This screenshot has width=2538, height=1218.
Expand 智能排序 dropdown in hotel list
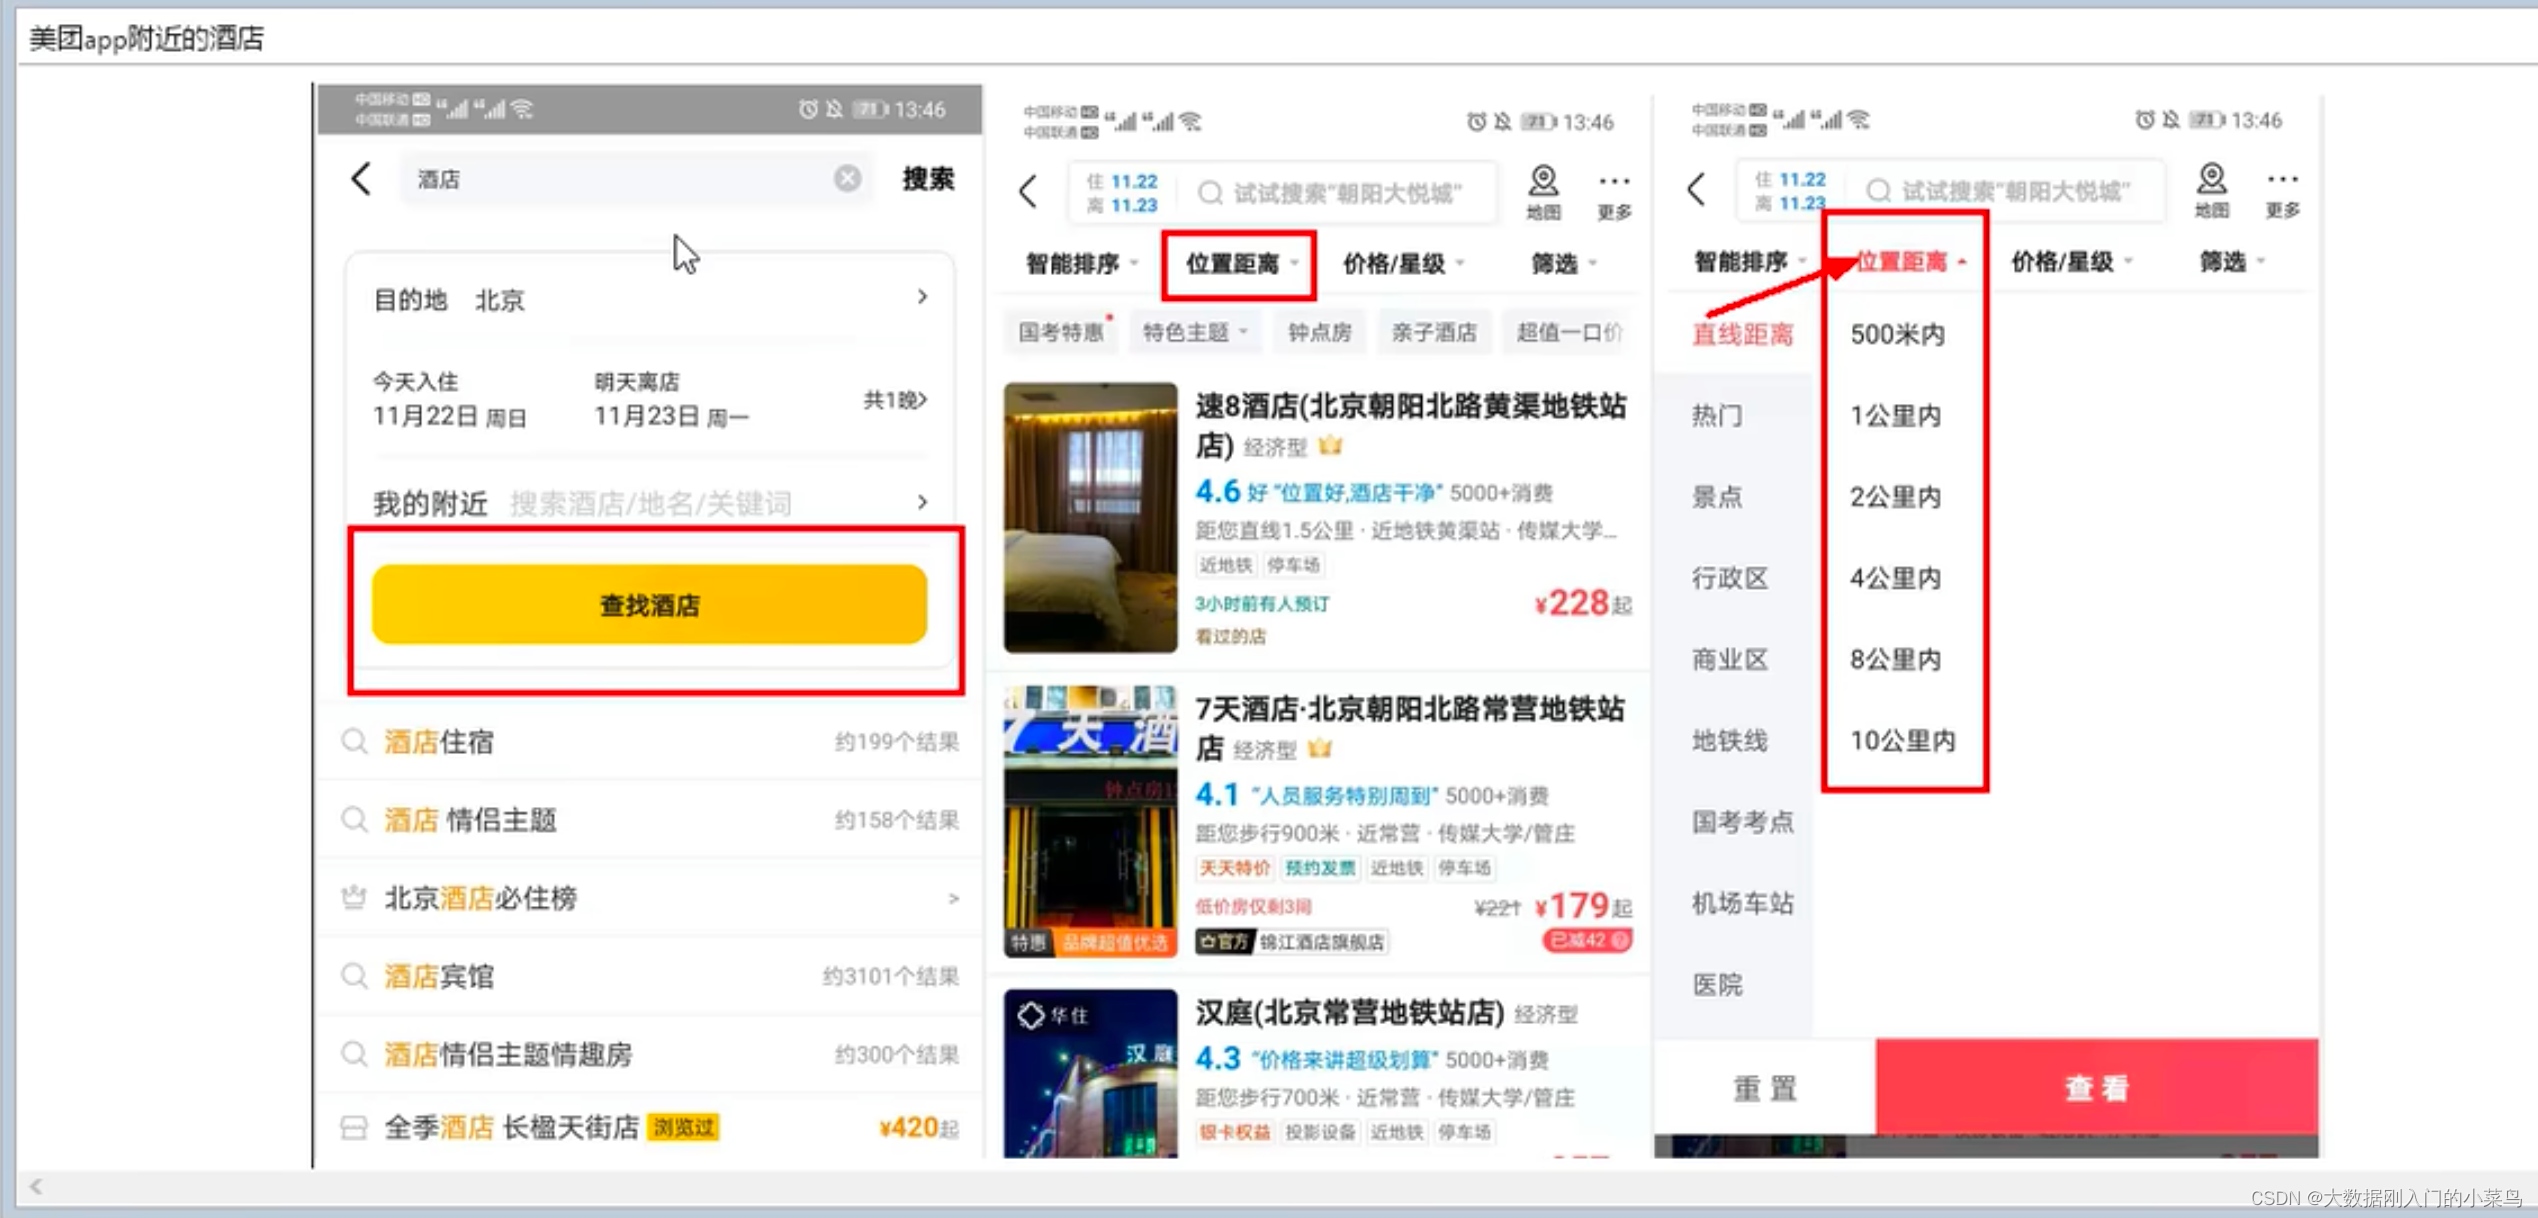click(x=1082, y=264)
